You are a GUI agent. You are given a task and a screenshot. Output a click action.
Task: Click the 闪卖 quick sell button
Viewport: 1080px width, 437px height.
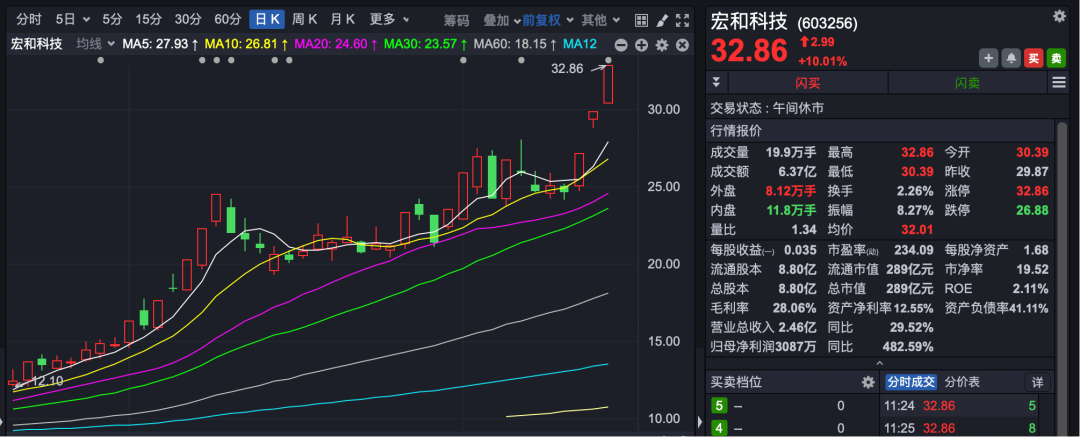[x=967, y=83]
